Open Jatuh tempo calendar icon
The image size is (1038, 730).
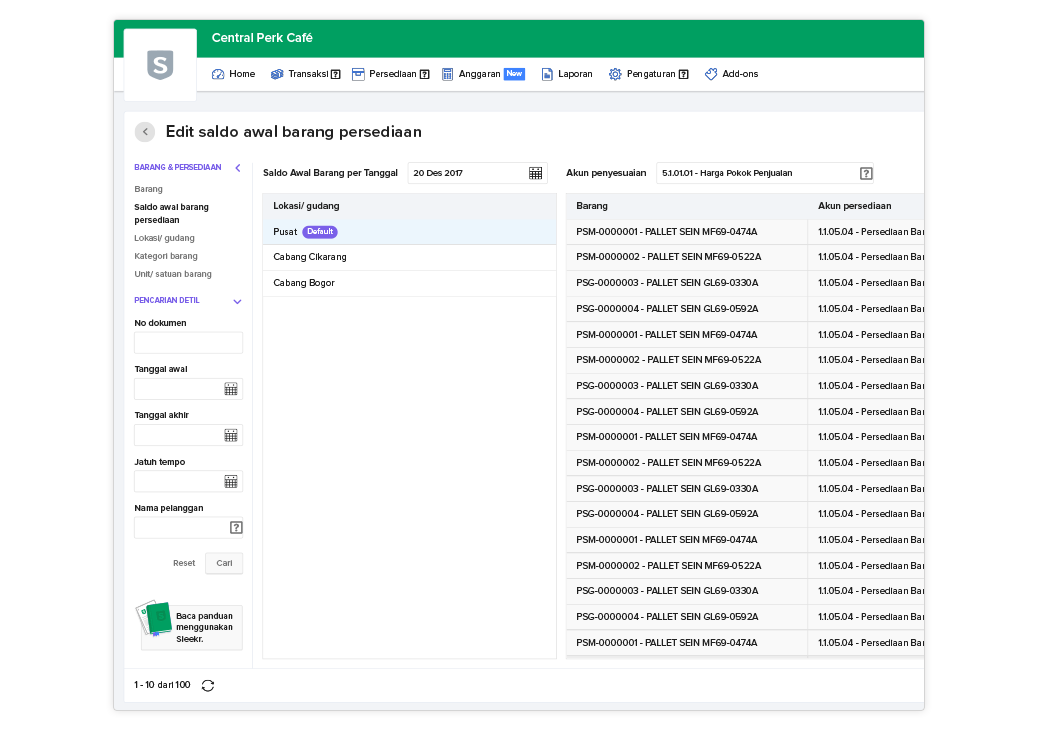230,482
